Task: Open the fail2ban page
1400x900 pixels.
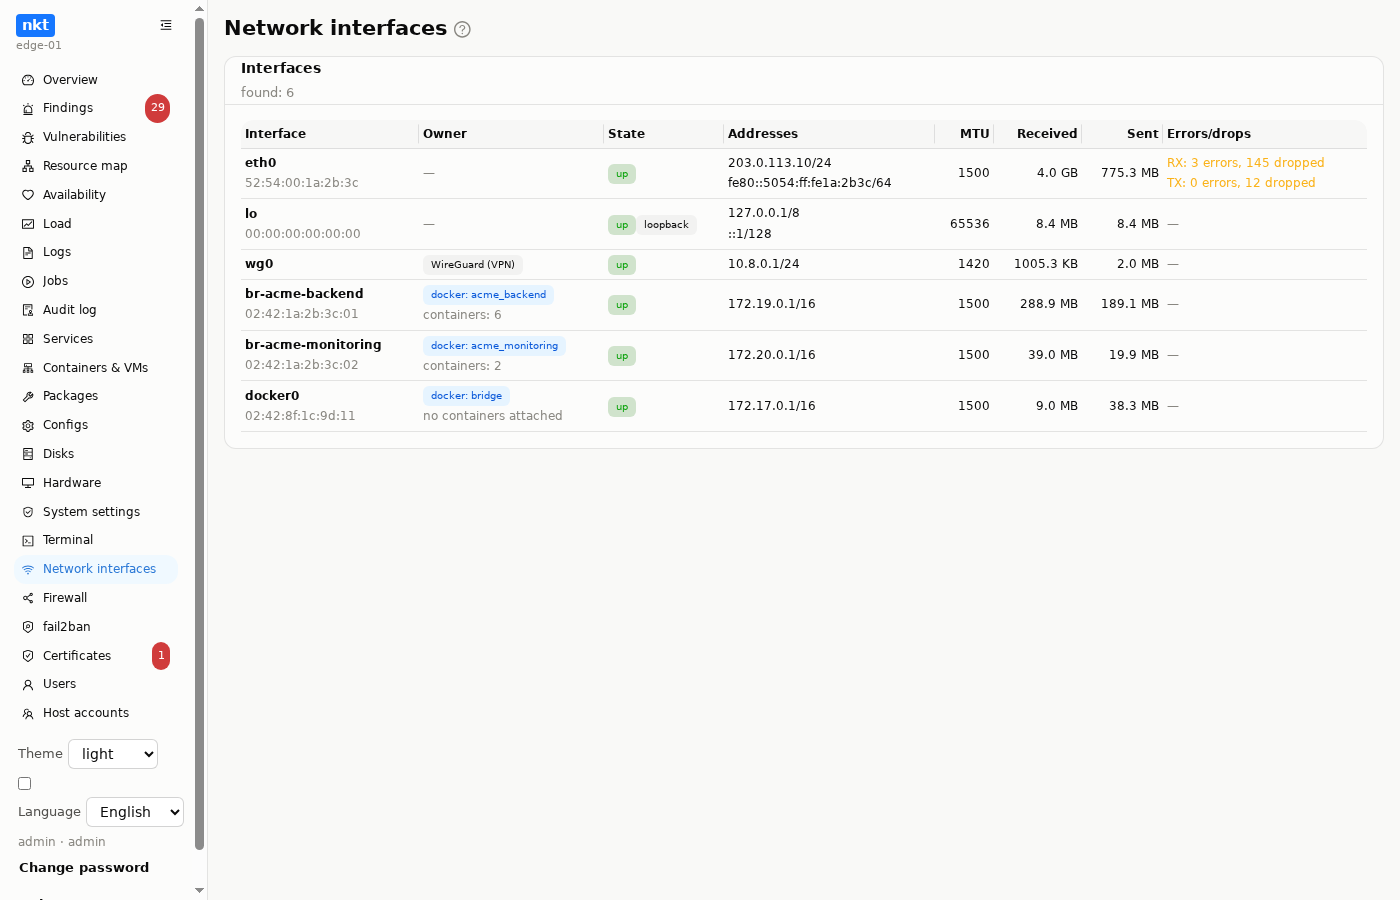Action: tap(96, 627)
